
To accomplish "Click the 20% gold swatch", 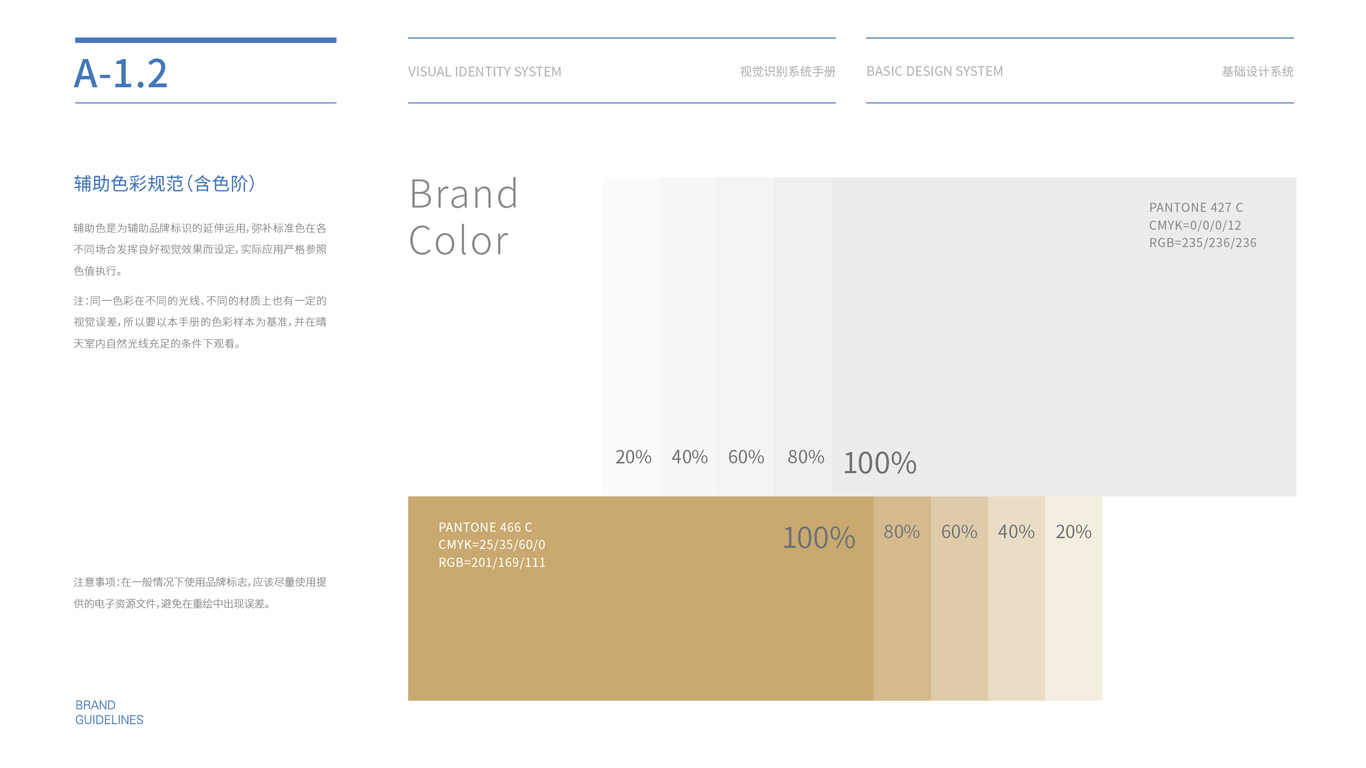I will click(1074, 598).
